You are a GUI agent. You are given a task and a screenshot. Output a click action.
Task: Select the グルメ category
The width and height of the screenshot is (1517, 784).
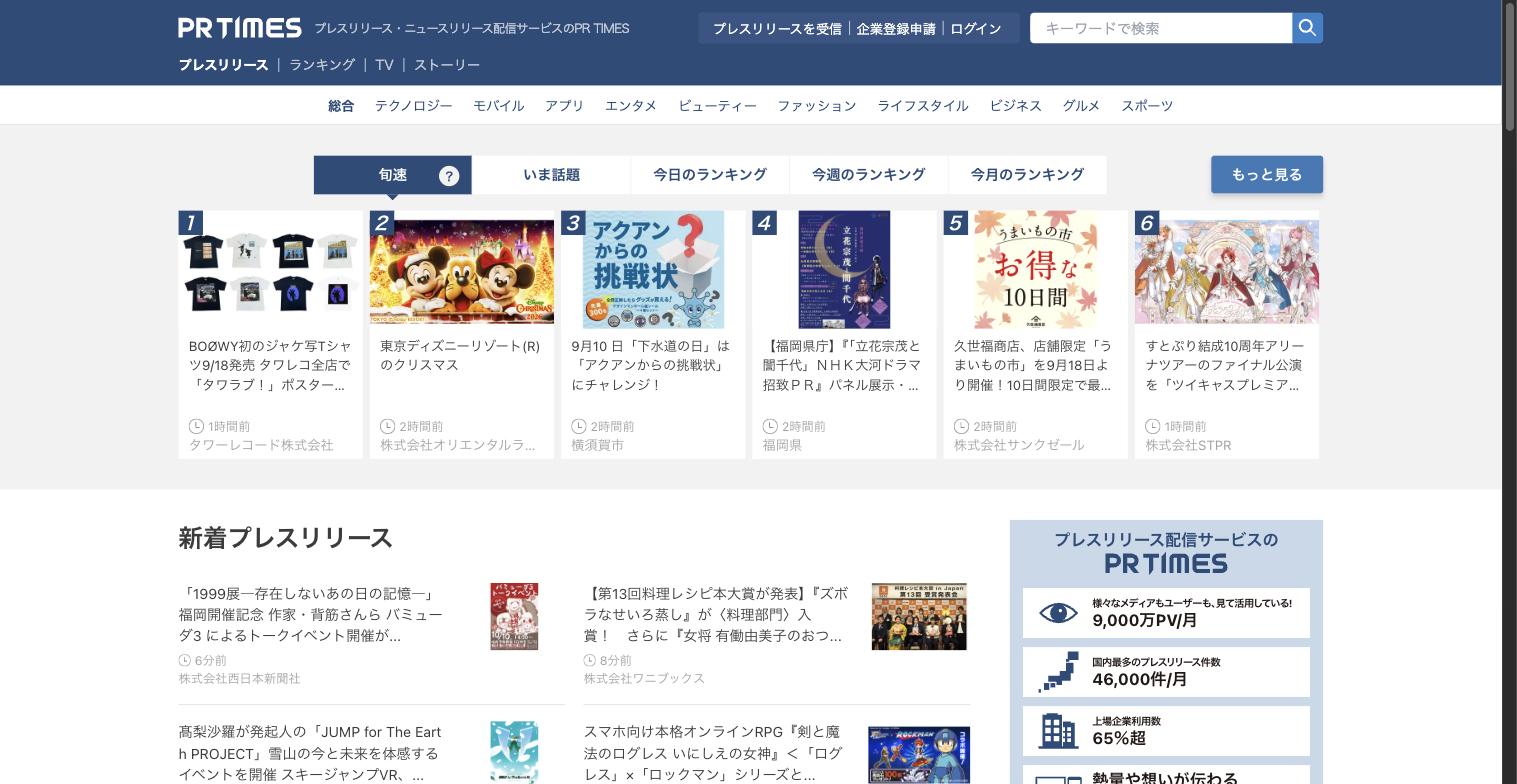1081,105
